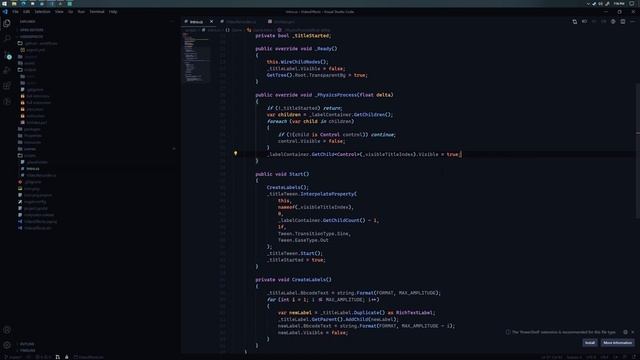Click the notification settings gear icon
This screenshot has height=360, width=640.
pos(625,332)
